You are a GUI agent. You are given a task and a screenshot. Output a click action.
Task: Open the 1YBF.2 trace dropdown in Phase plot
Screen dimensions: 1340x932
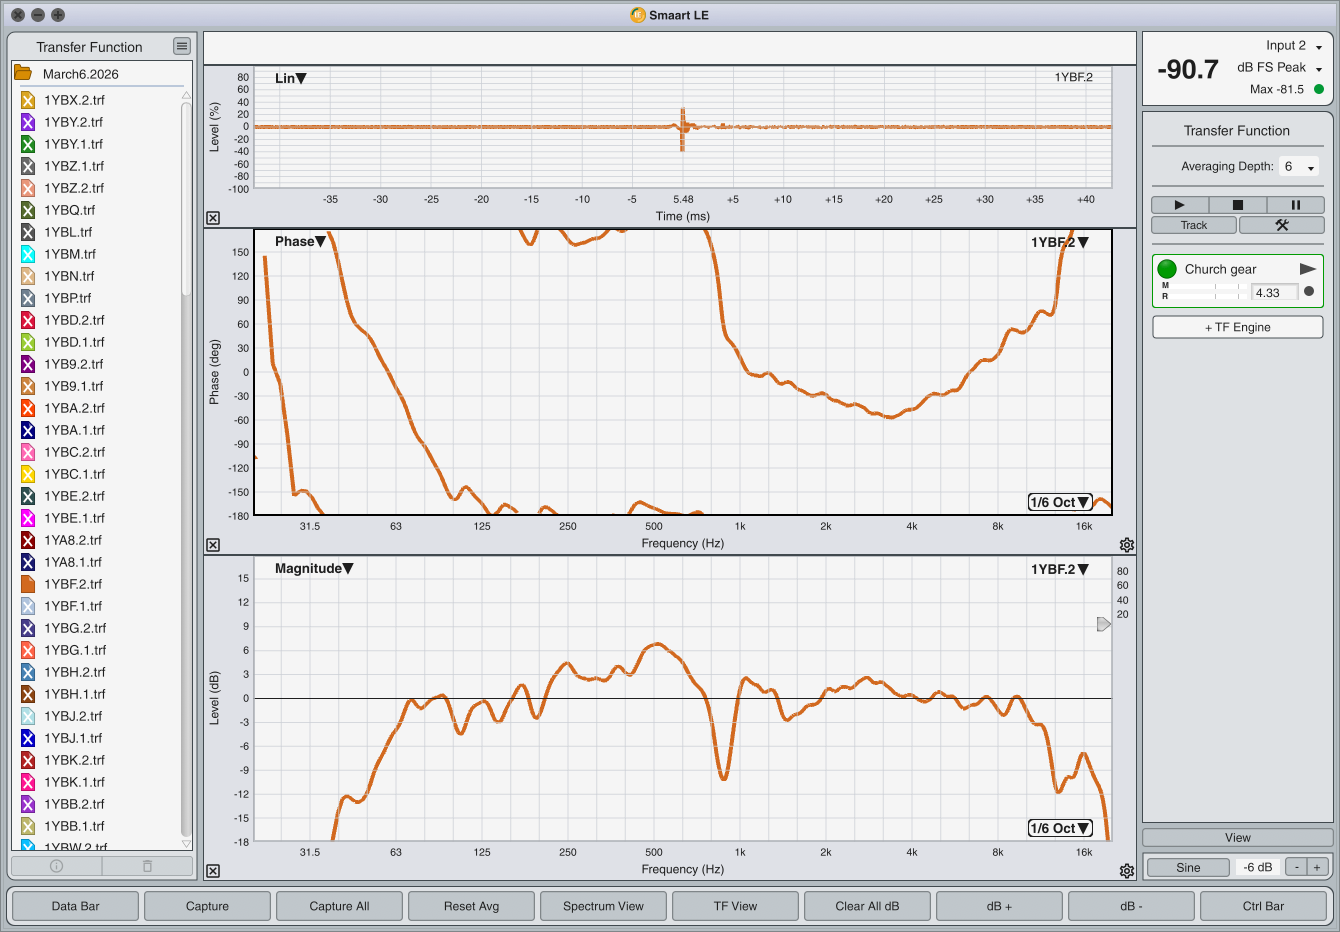click(1060, 242)
